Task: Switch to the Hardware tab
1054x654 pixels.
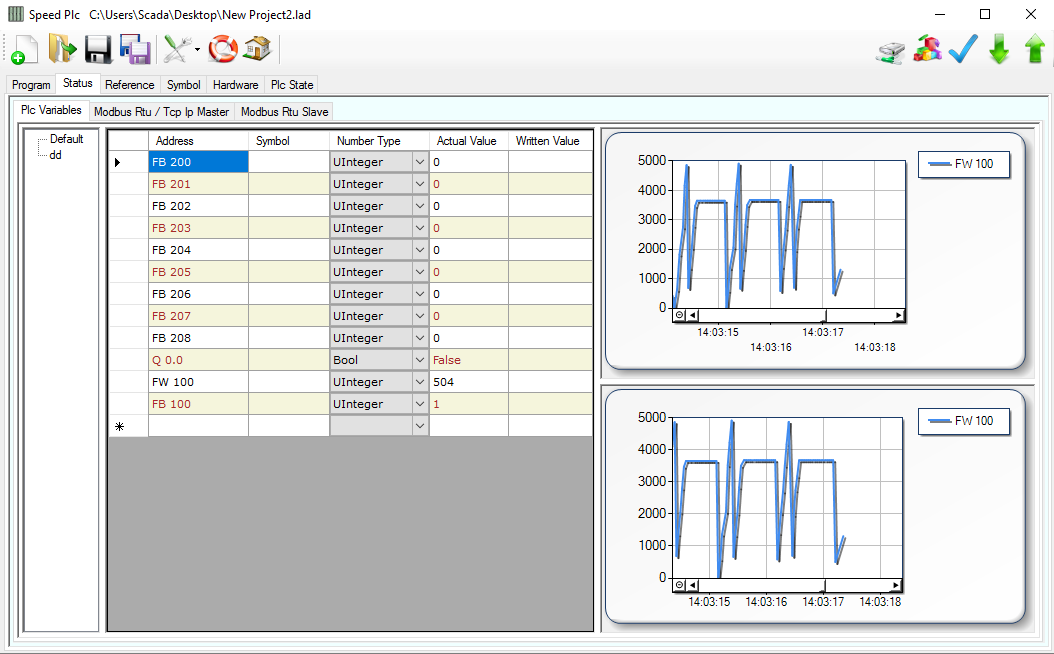Action: [x=235, y=85]
